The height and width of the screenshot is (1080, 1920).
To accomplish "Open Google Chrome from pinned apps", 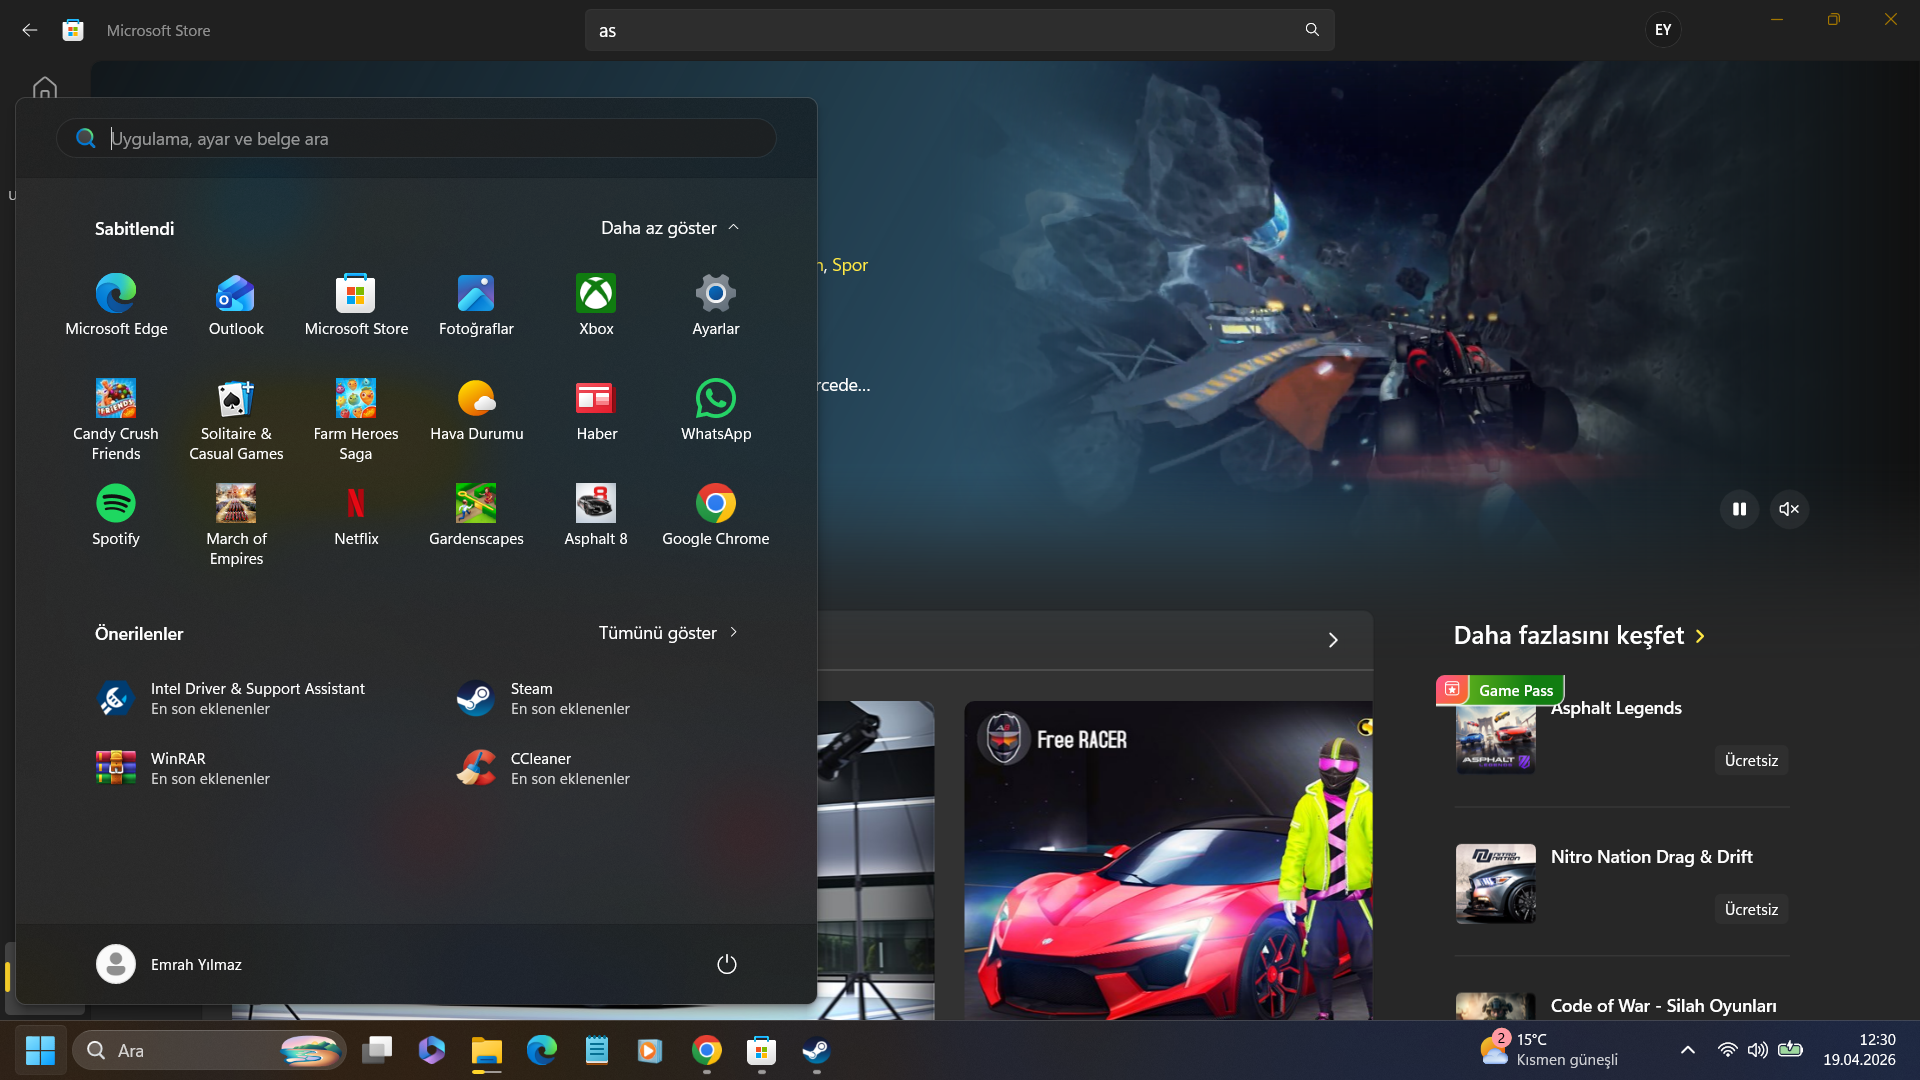I will click(716, 515).
